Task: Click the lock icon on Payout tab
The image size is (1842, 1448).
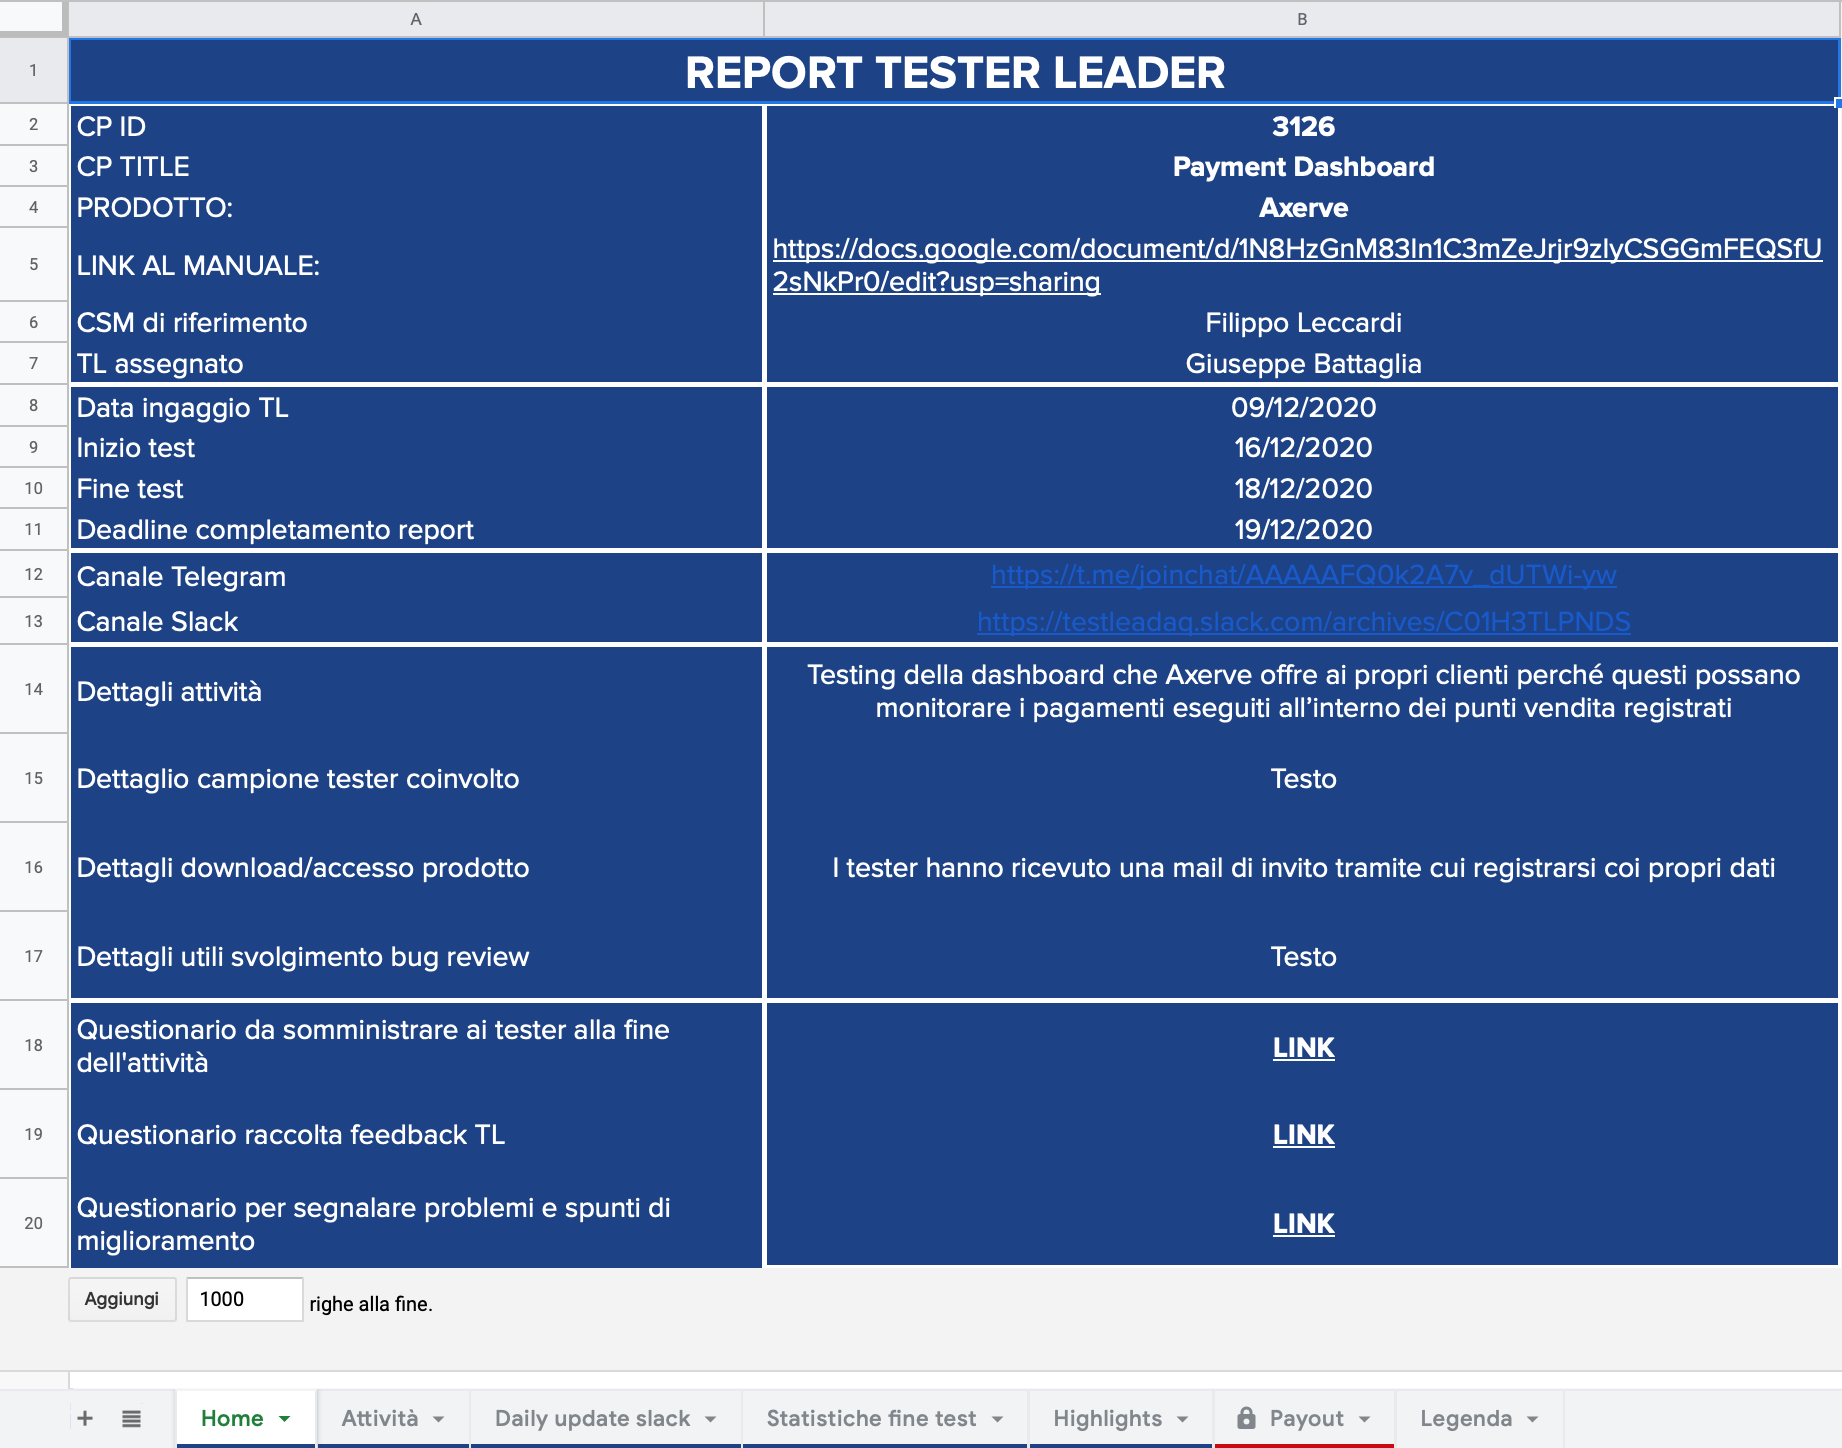Action: coord(1246,1417)
